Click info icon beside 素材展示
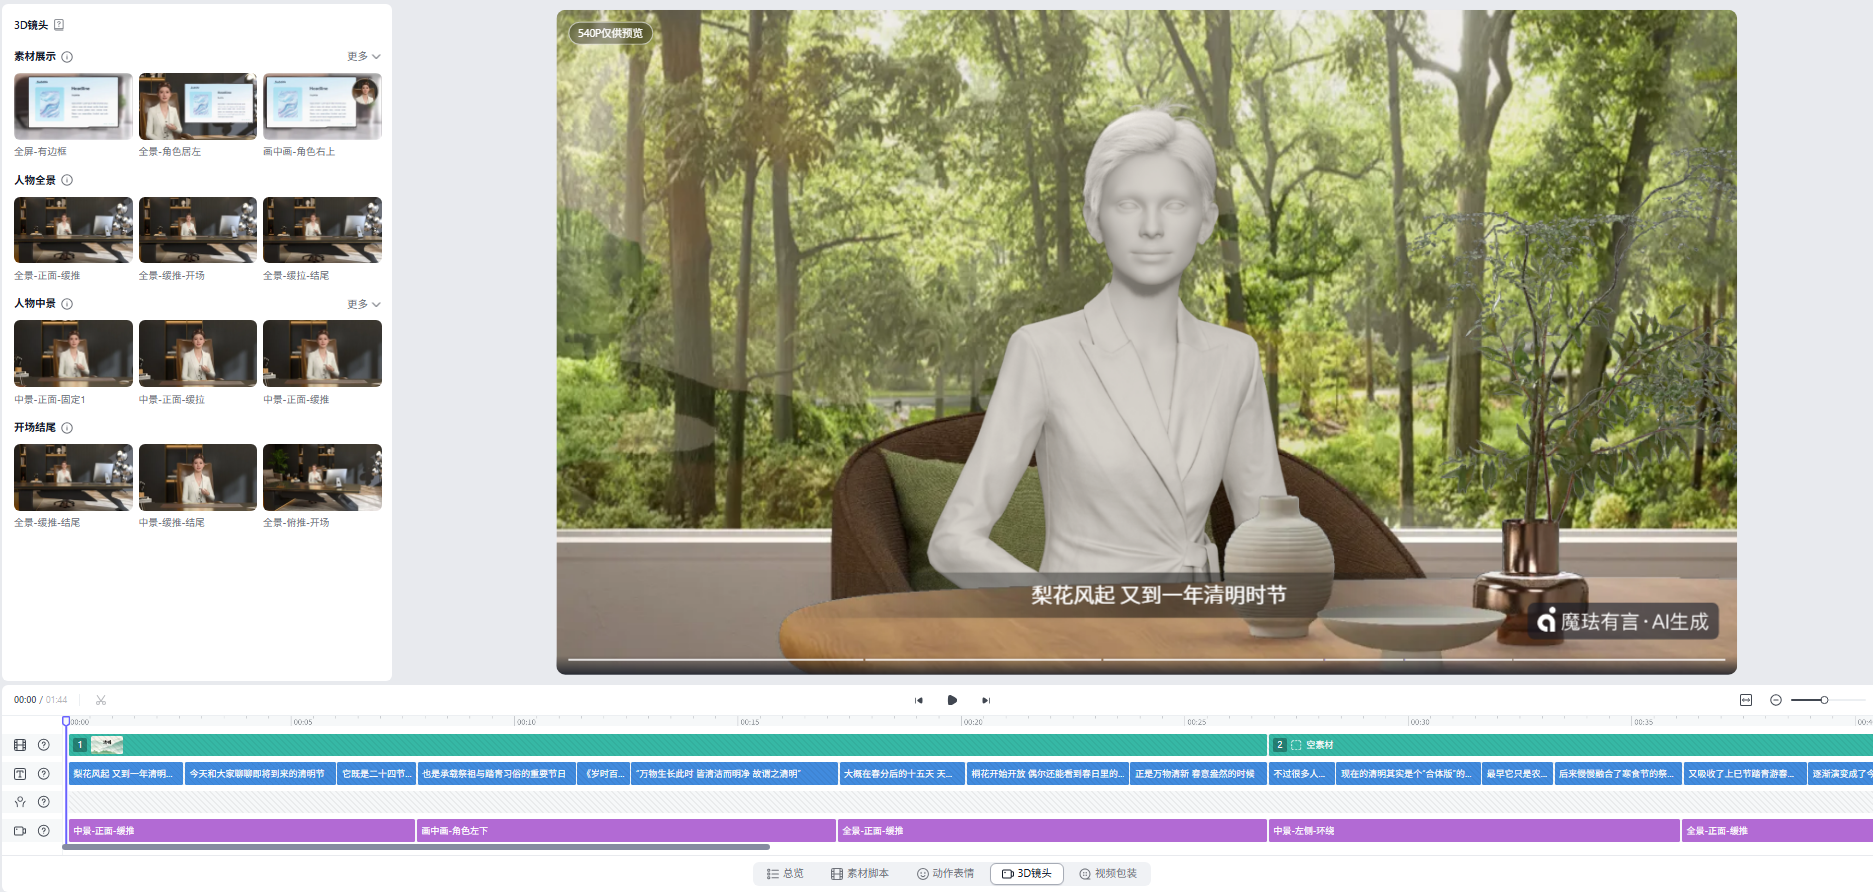 click(67, 57)
